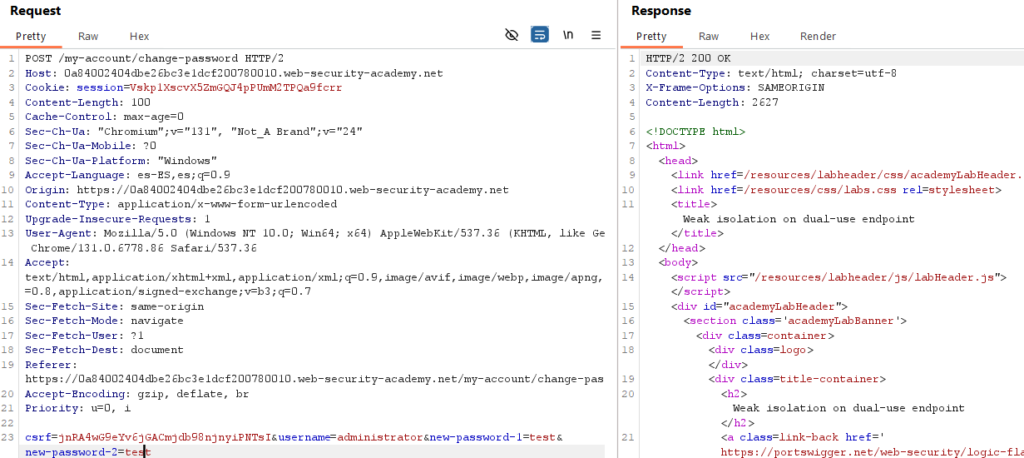The height and width of the screenshot is (458, 1024).
Task: Toggle the \n show newlines button
Action: pos(568,35)
